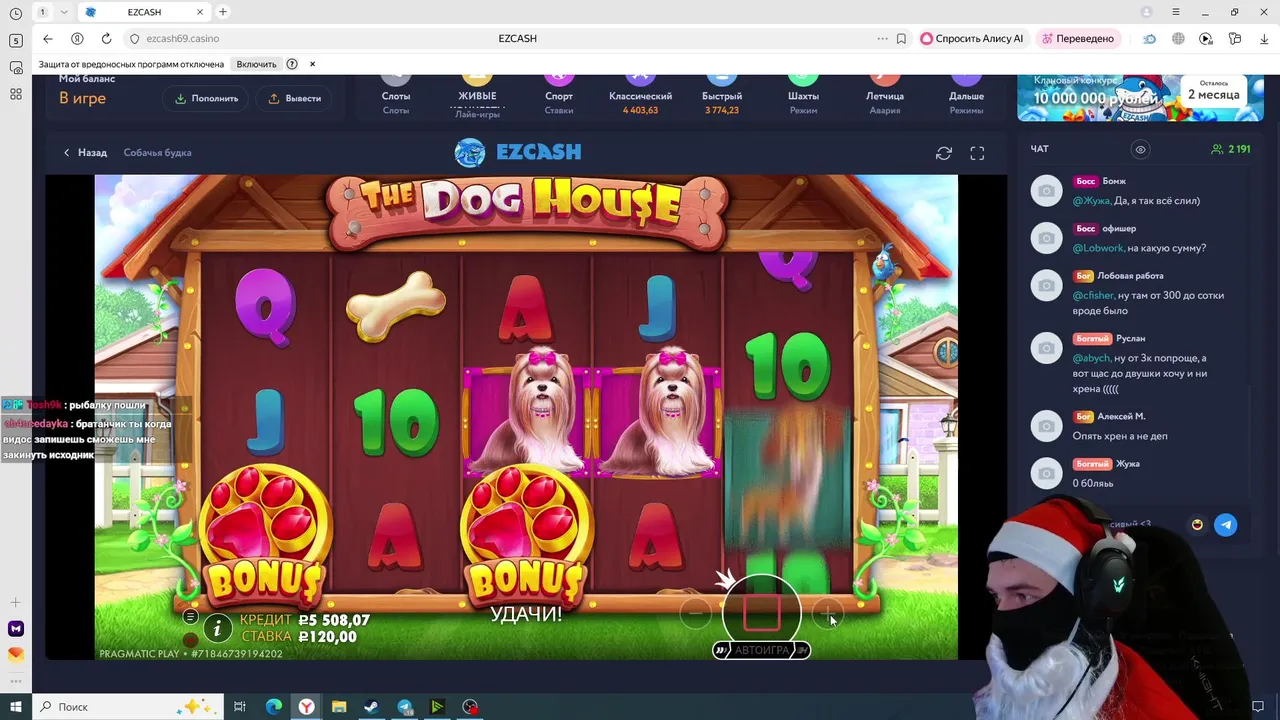The image size is (1280, 720).
Task: Toggle the slot sound button
Action: (190, 639)
